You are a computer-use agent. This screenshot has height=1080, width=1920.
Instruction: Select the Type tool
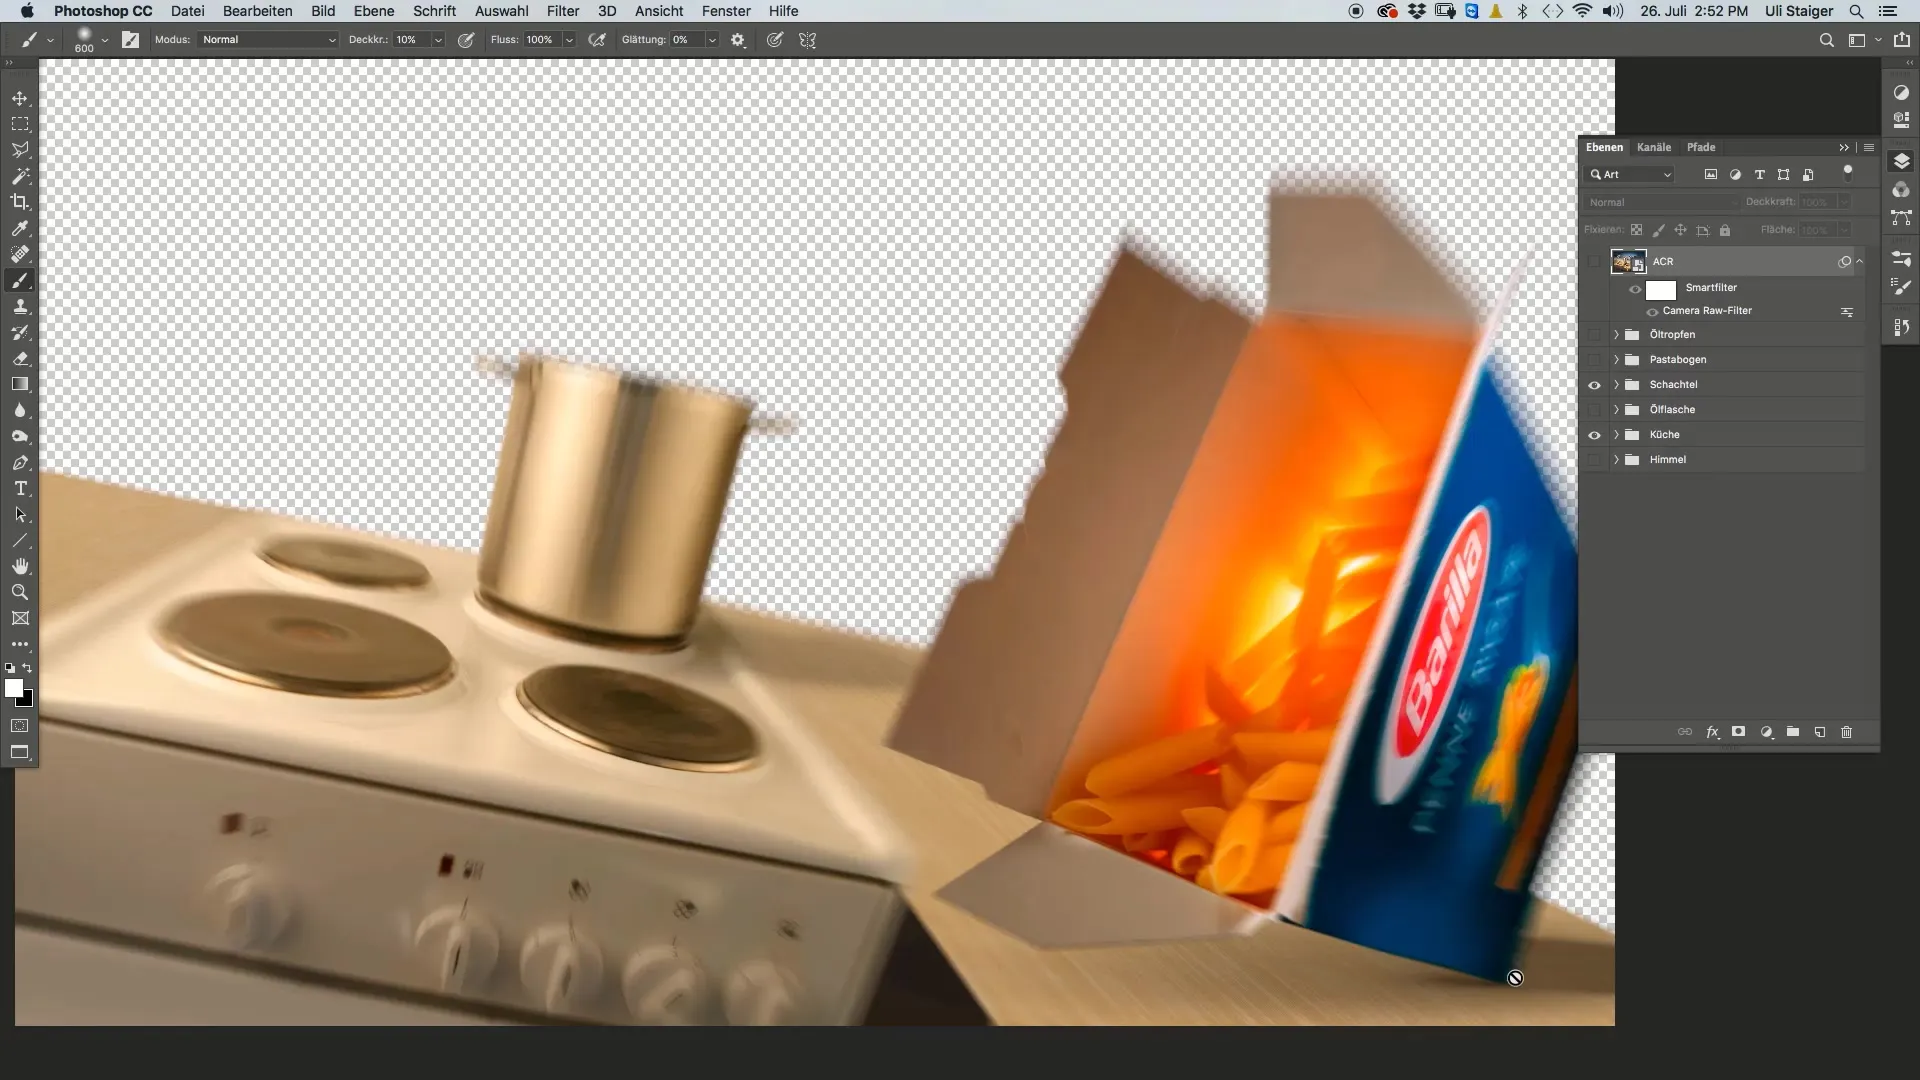pyautogui.click(x=20, y=489)
